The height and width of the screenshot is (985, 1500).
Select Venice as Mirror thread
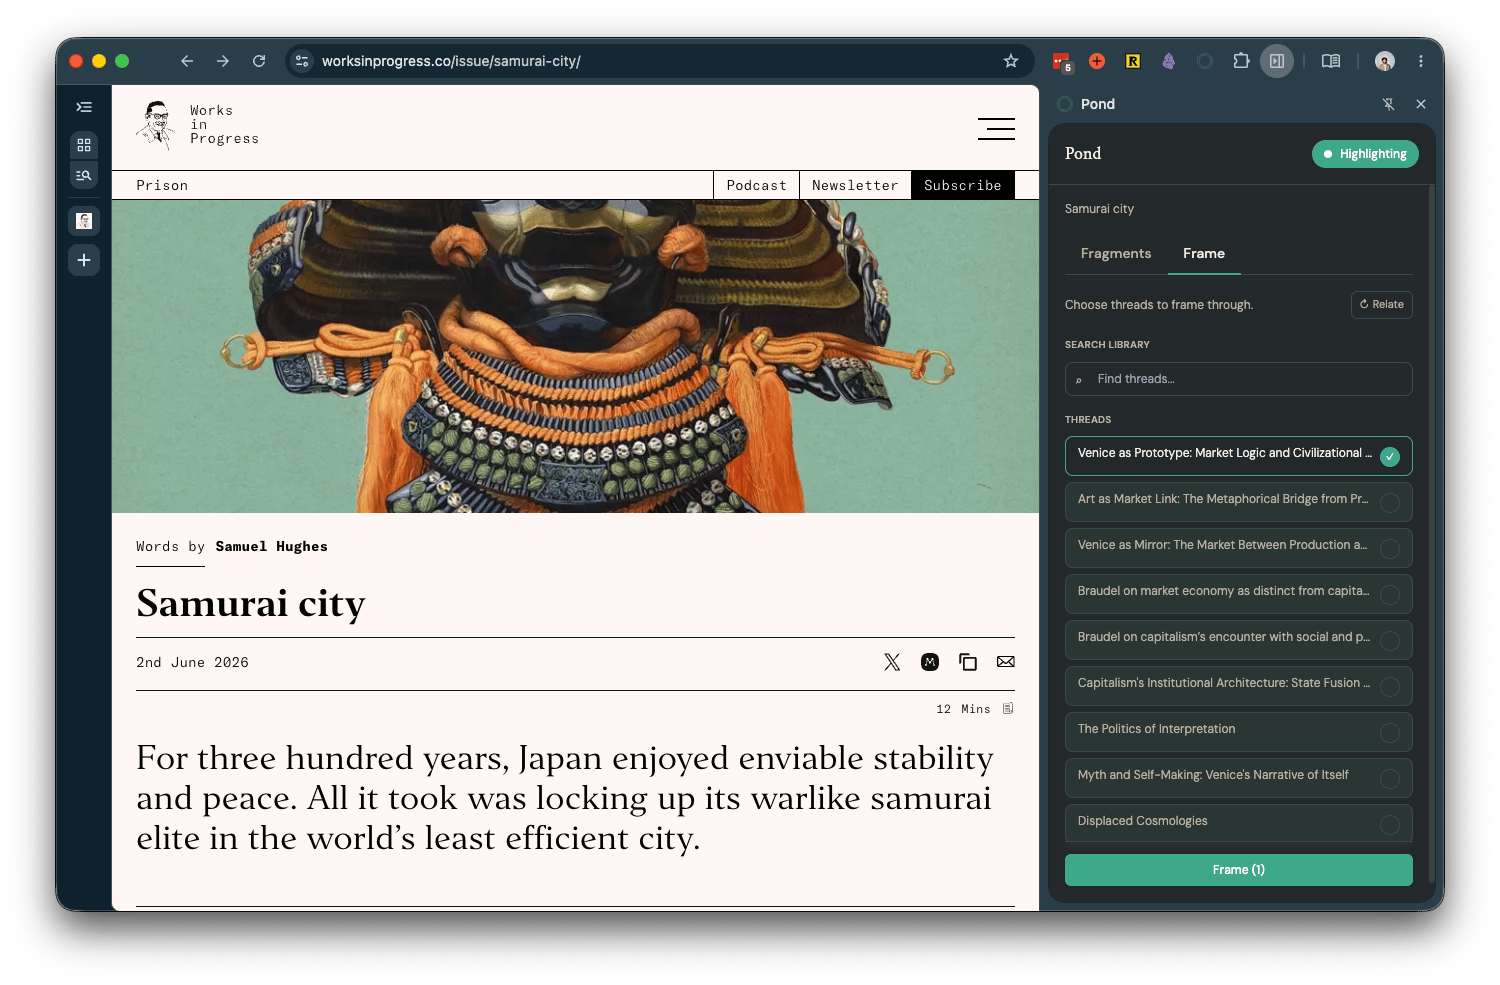[1238, 548]
